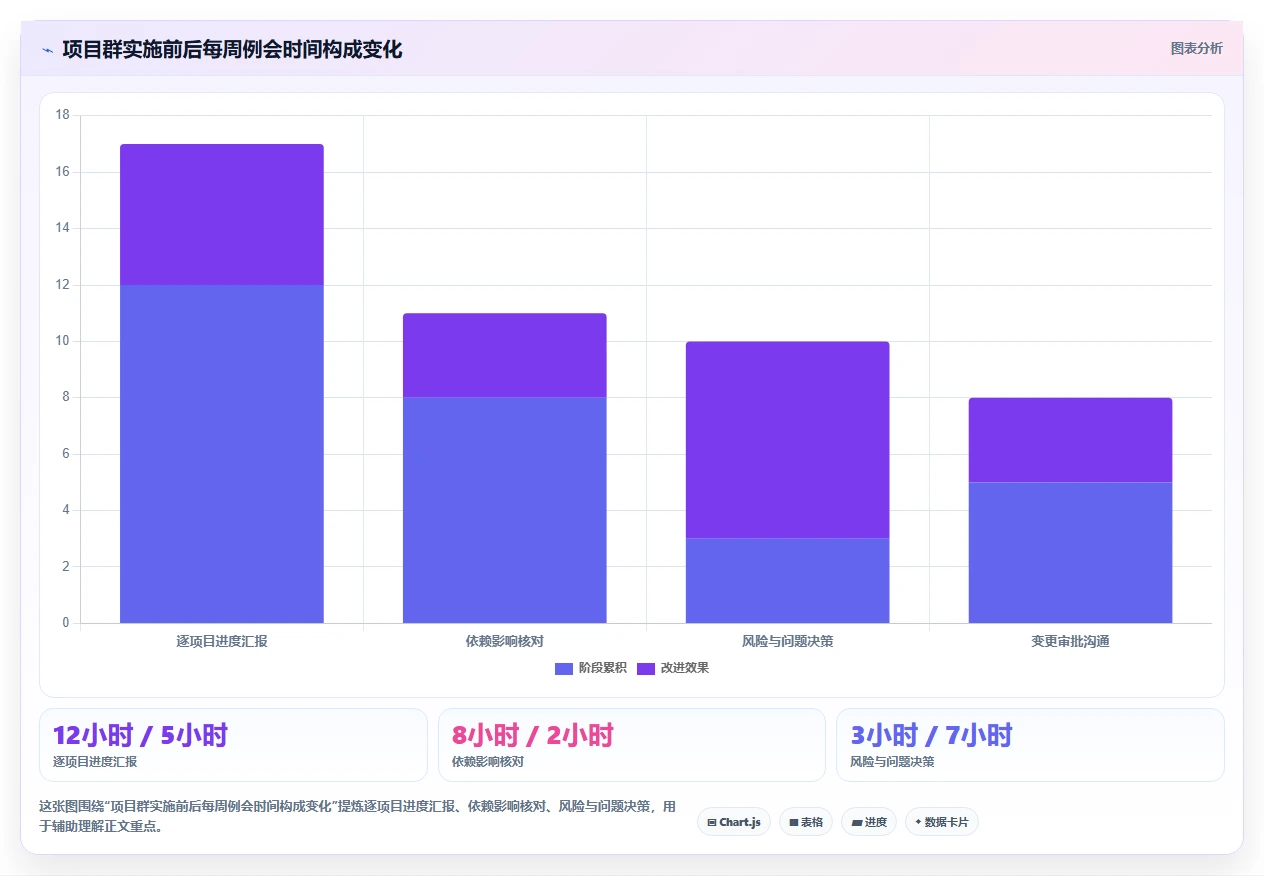Click the purple bar segment for 风险与问题决策

pyautogui.click(x=788, y=440)
